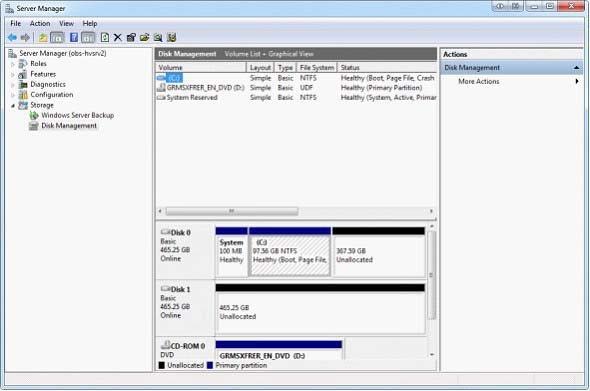Open Help with the blue question-mark icon
This screenshot has width=590, height=391.
[74, 38]
